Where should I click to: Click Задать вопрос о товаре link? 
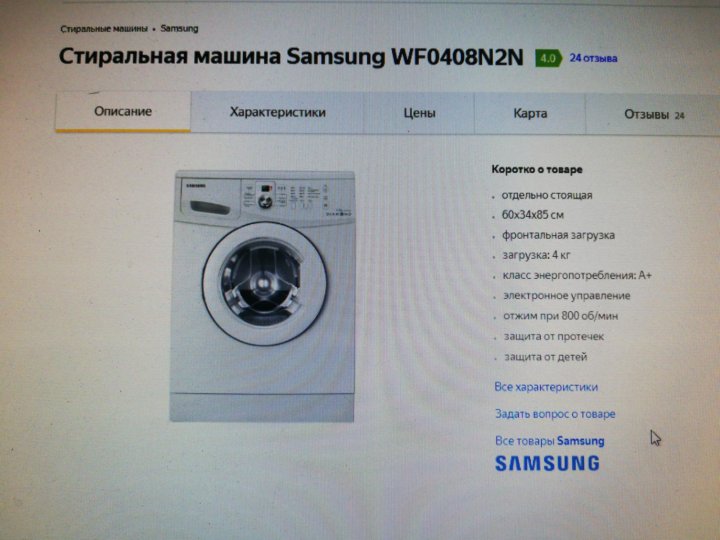(555, 414)
